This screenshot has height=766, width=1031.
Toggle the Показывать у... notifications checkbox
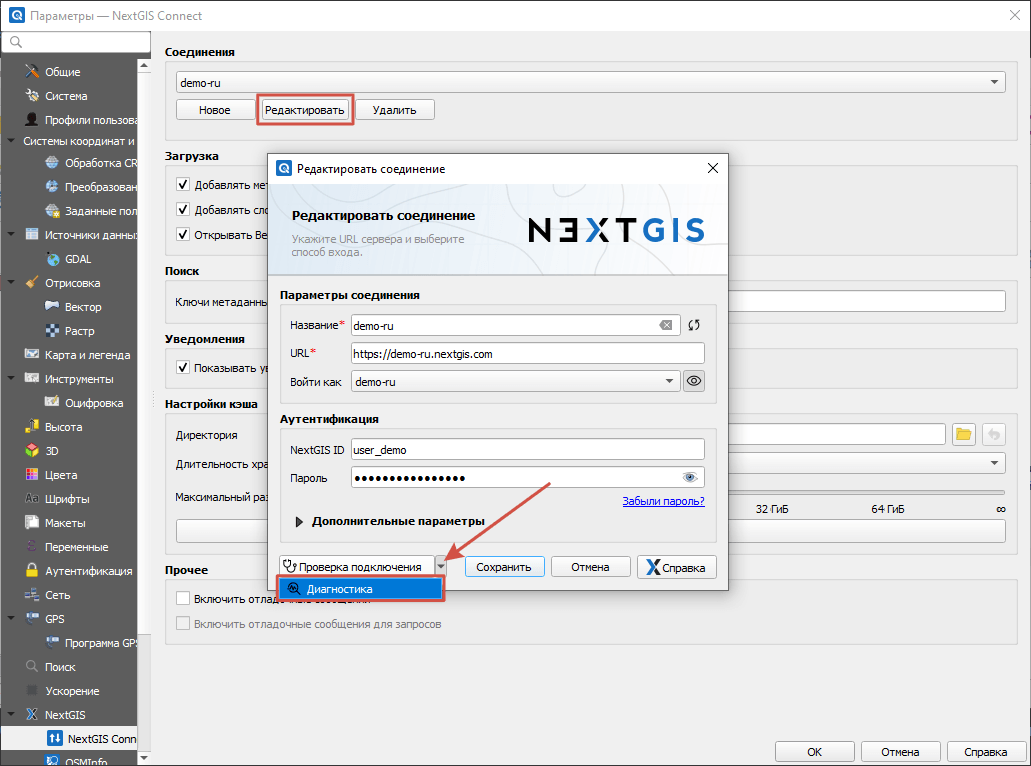[183, 368]
